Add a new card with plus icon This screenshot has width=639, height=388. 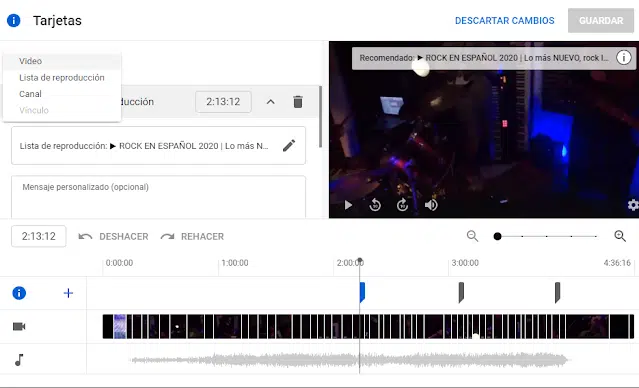68,293
